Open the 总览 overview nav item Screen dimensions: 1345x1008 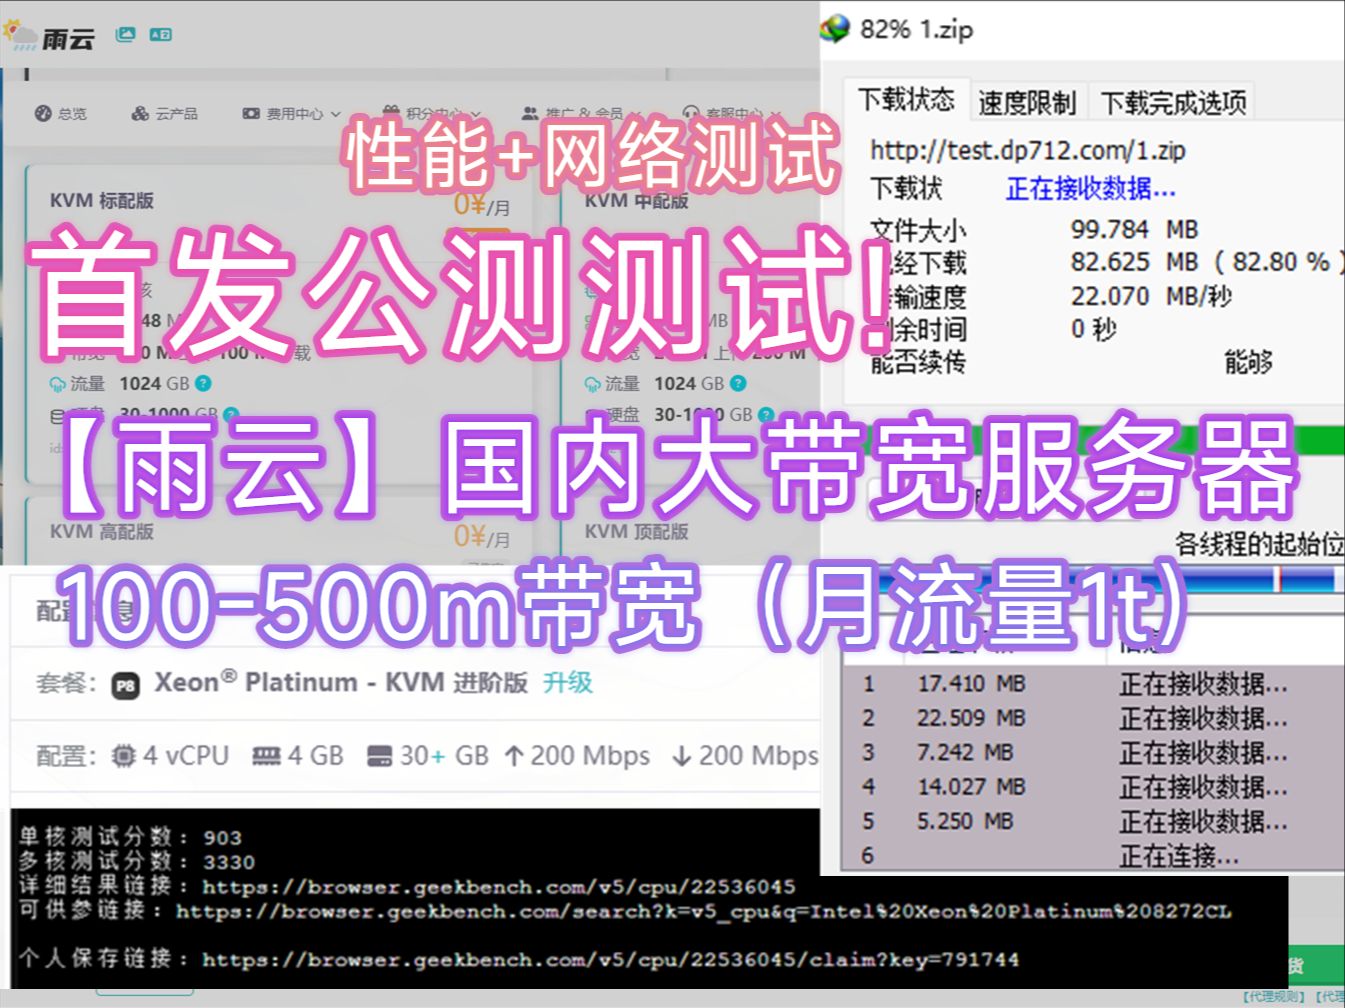pos(61,114)
